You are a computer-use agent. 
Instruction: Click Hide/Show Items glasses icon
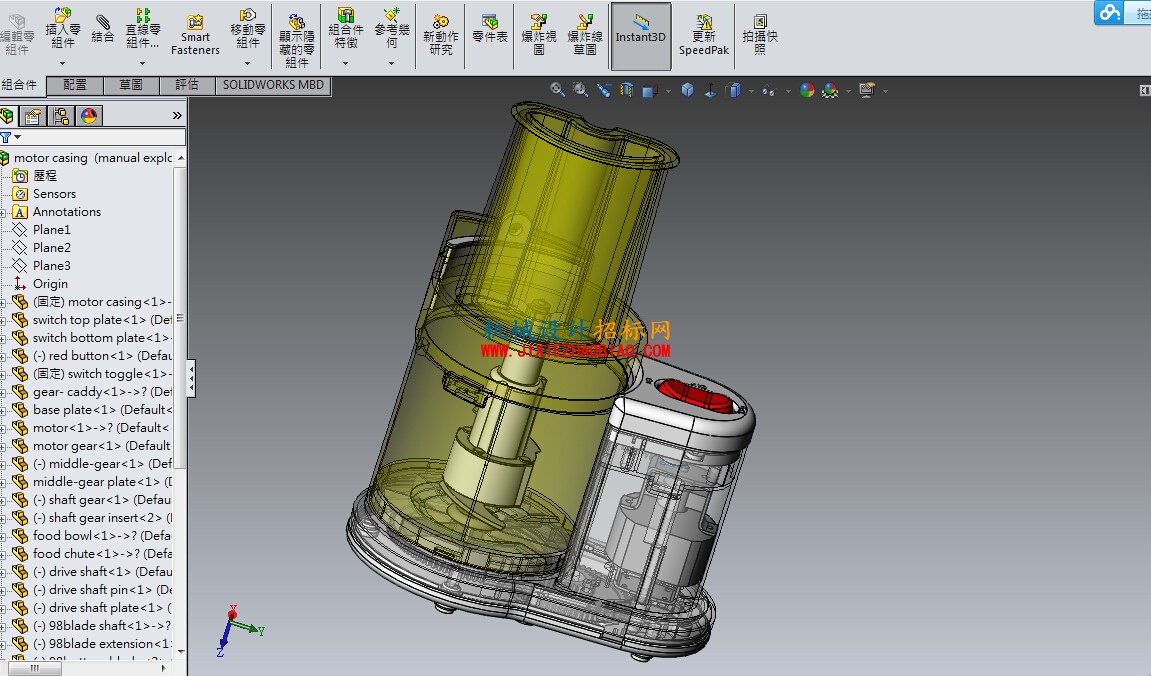(x=769, y=91)
